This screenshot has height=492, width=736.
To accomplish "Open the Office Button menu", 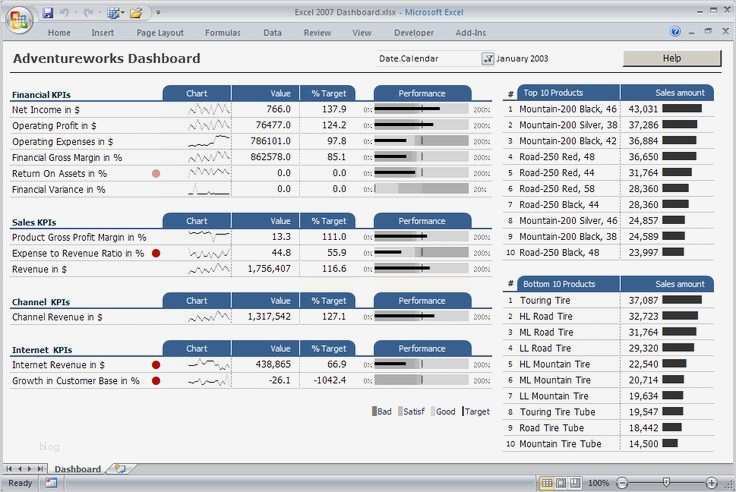I will point(19,20).
